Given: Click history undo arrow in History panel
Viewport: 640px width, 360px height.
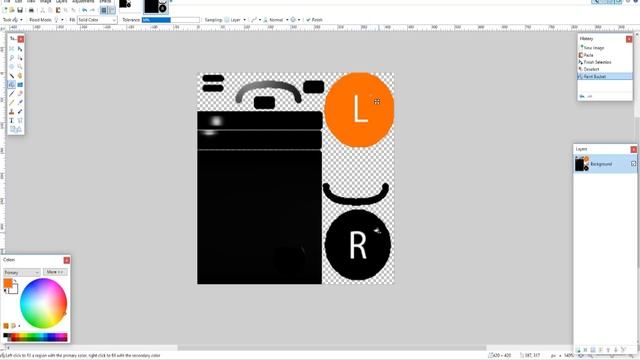Looking at the screenshot, I should click(582, 96).
